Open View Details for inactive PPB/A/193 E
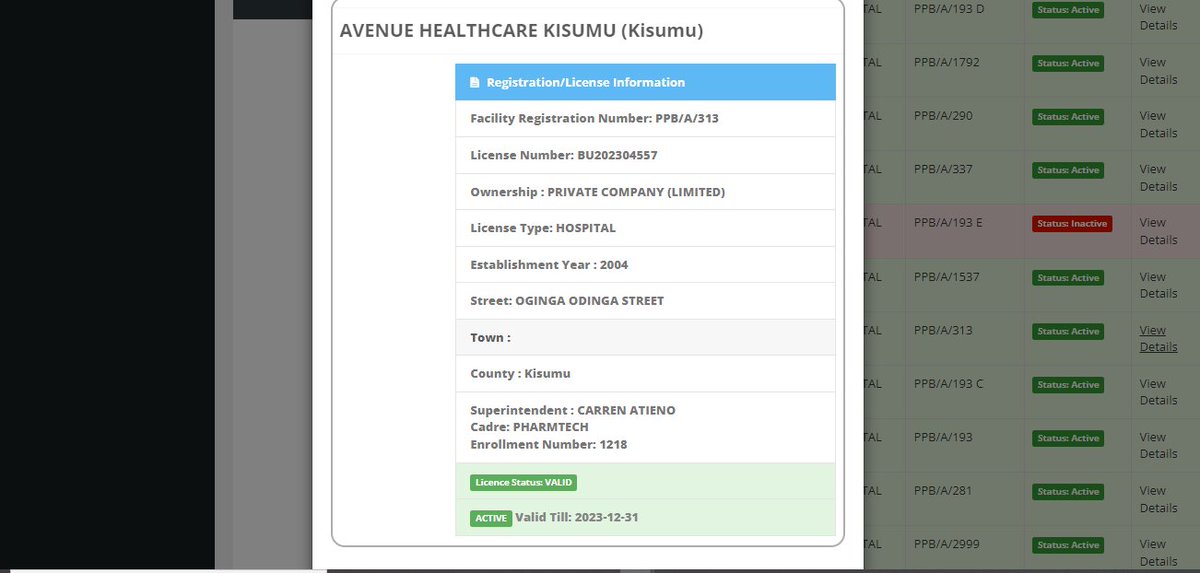The height and width of the screenshot is (573, 1200). point(1158,231)
